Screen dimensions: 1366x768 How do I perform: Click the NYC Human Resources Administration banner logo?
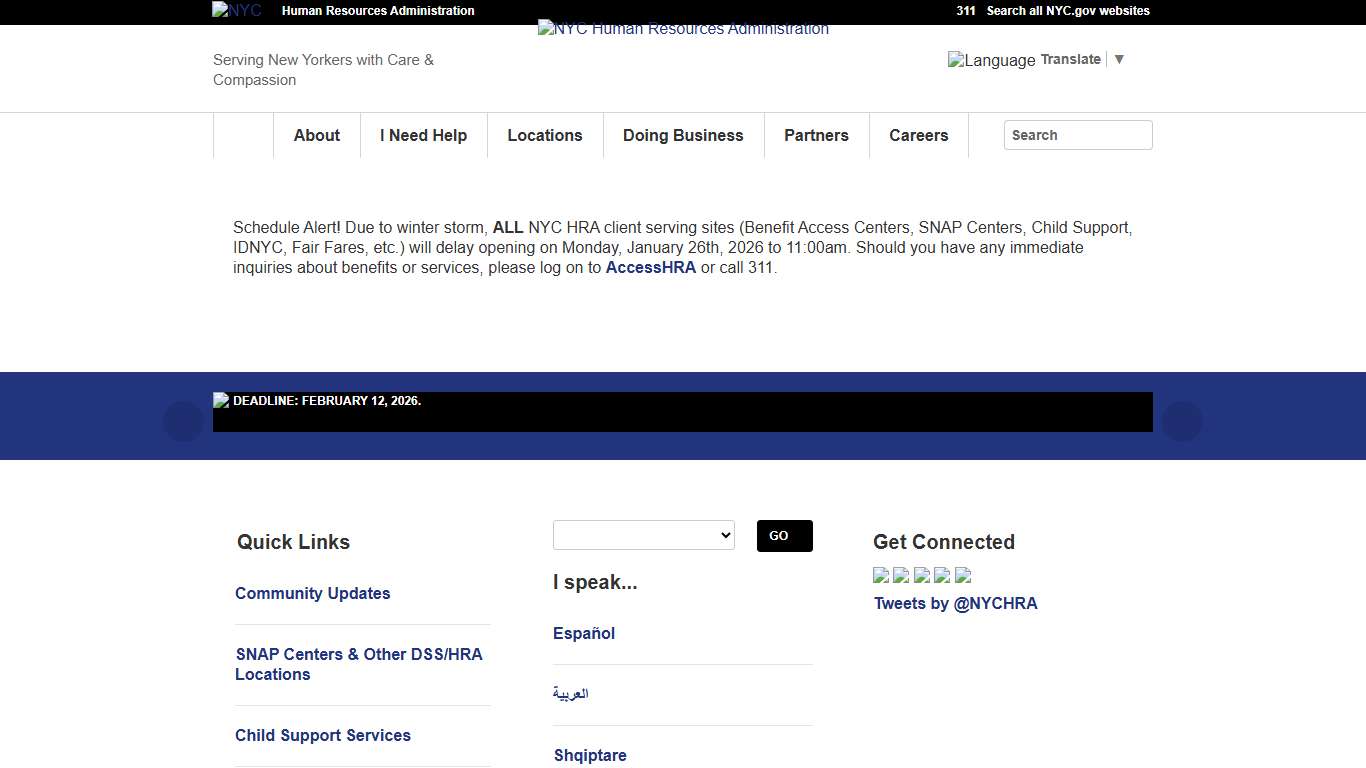(683, 29)
